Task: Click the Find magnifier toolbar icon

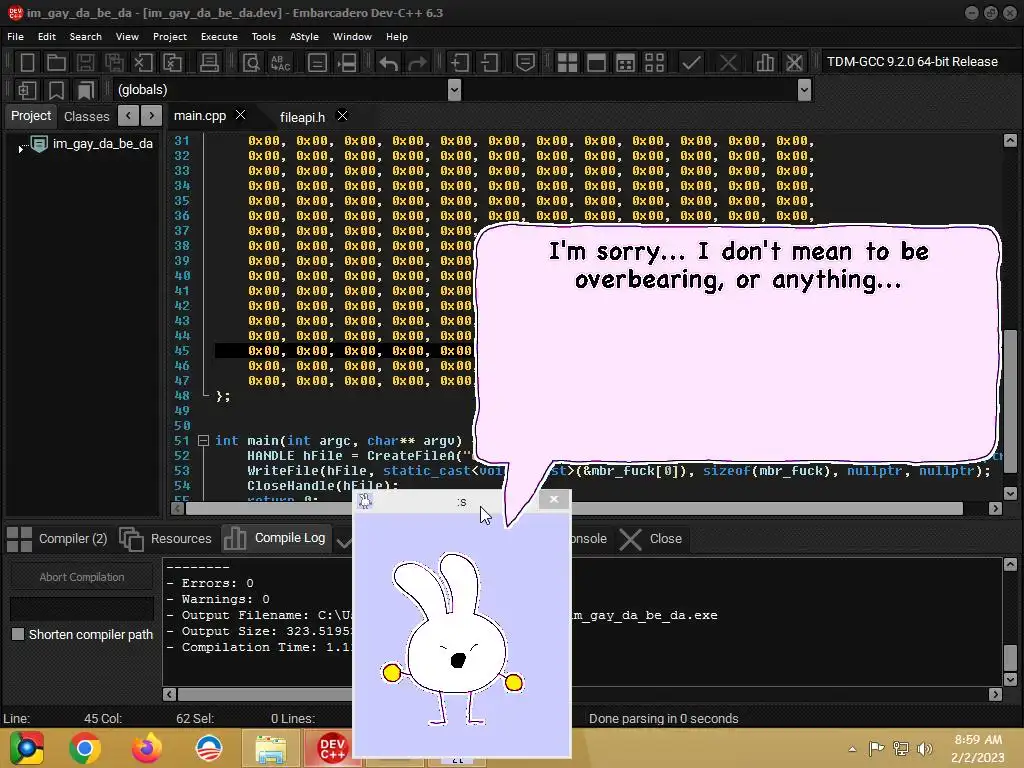Action: [x=251, y=63]
